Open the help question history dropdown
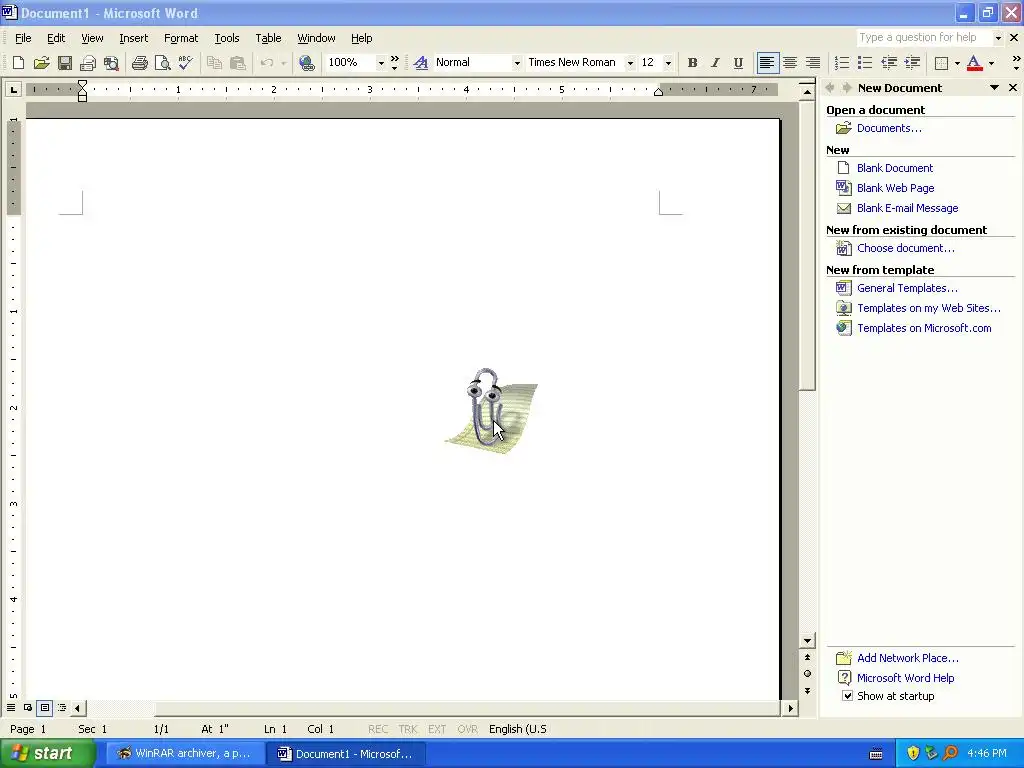1024x768 pixels. click(x=998, y=38)
